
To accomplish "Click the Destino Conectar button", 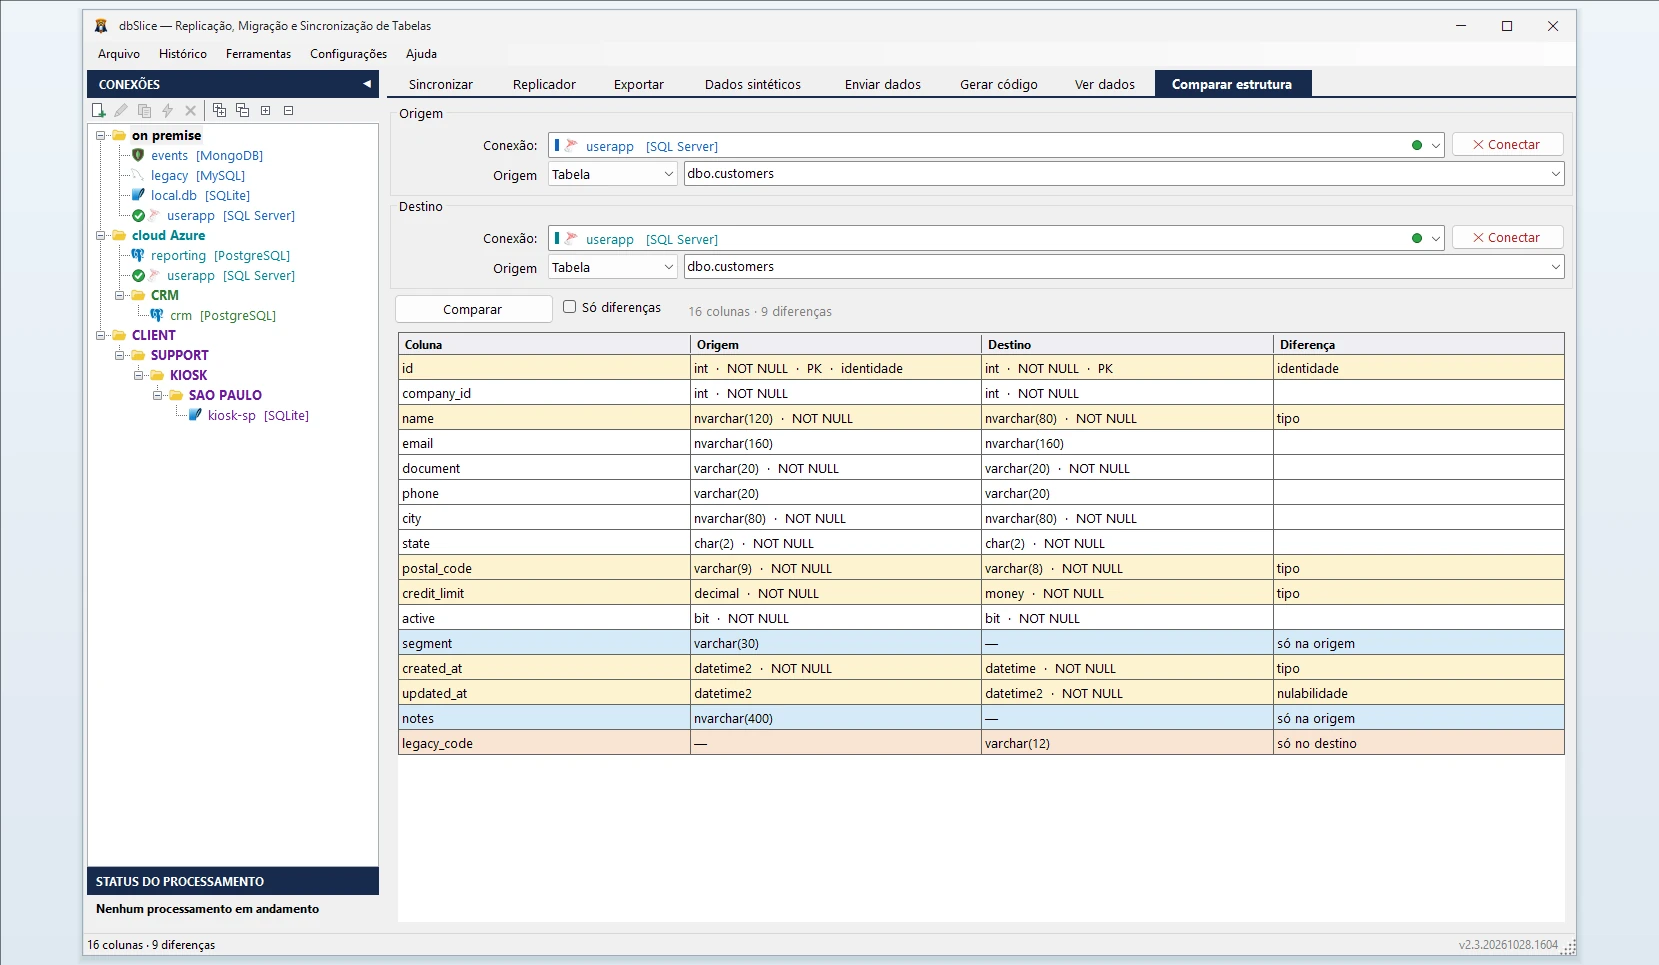I will point(1507,238).
